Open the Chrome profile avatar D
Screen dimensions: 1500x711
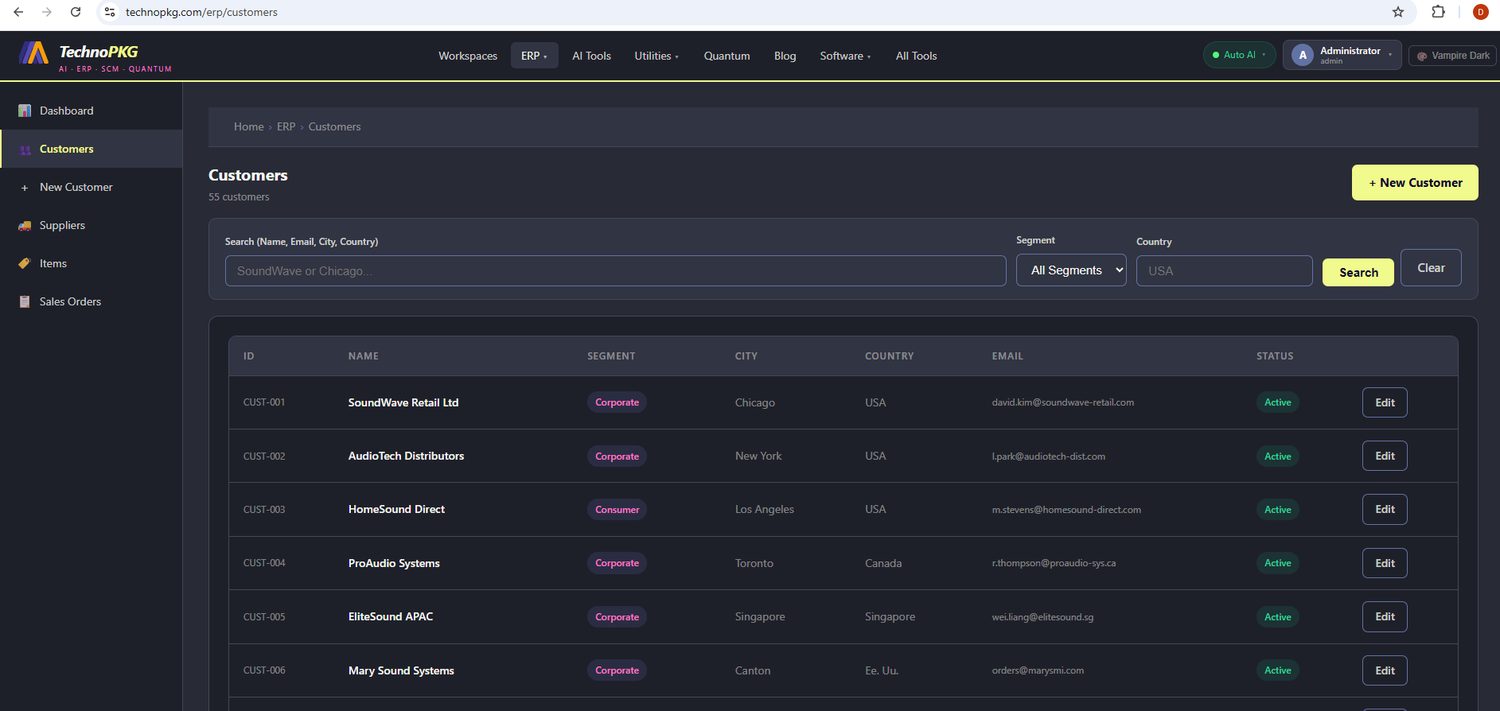point(1480,12)
